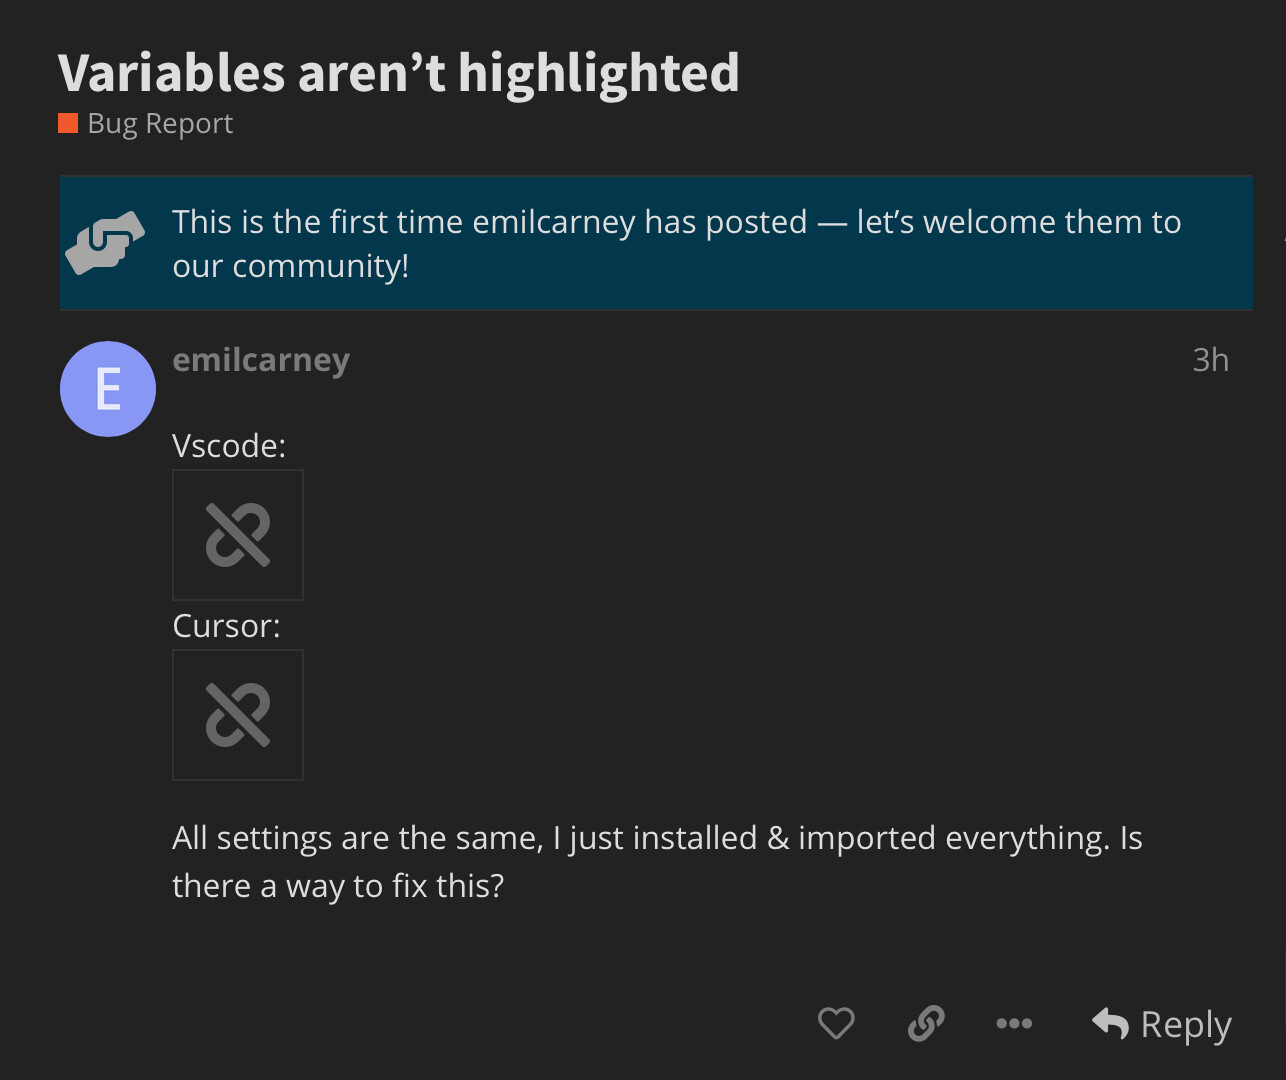Click the Reply button
The width and height of the screenshot is (1286, 1080).
point(1161,1024)
